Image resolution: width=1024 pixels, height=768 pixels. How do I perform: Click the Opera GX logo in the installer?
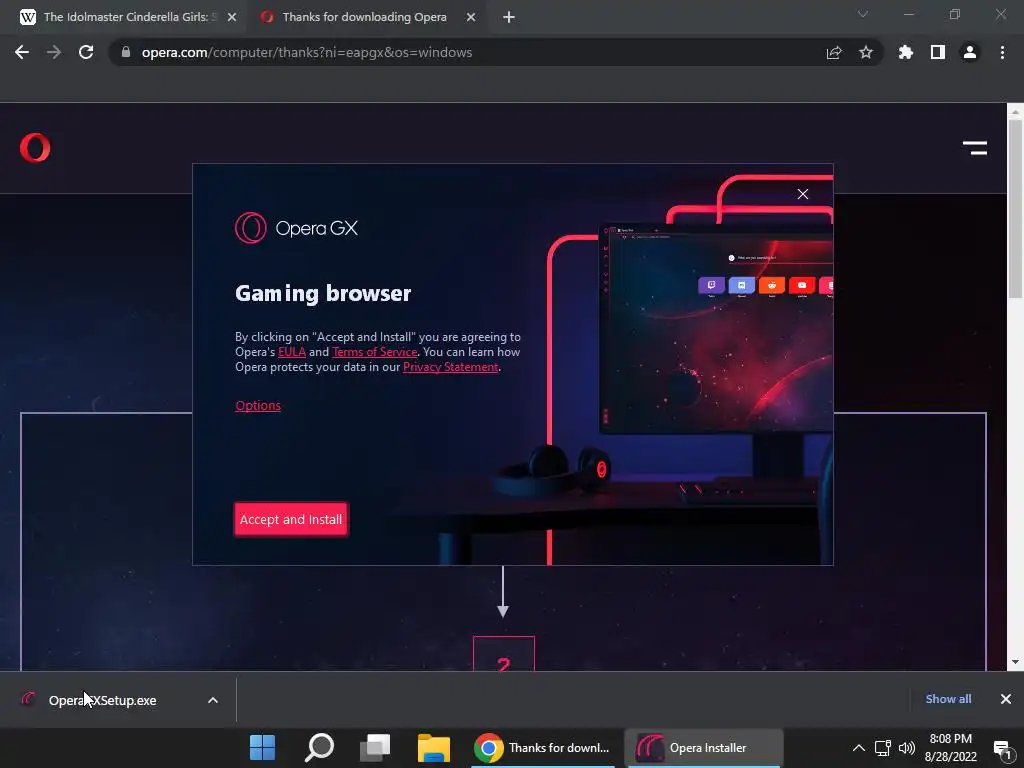click(x=296, y=228)
